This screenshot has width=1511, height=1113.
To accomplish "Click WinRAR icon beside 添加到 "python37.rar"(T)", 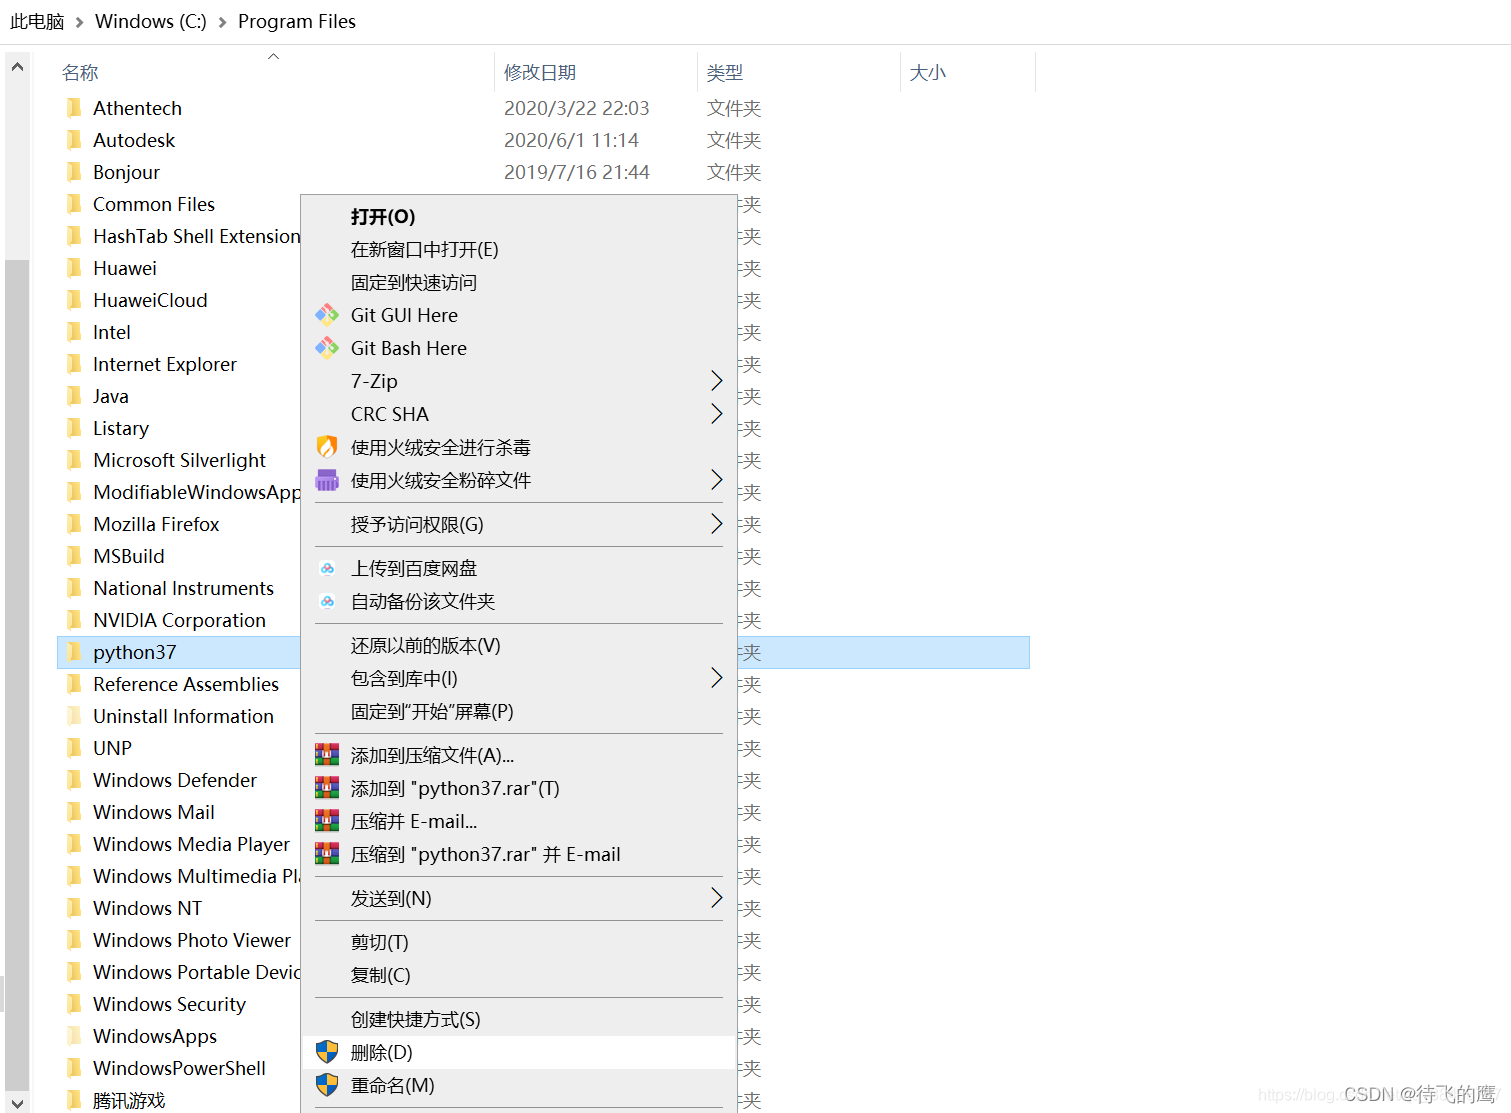I will pos(327,788).
